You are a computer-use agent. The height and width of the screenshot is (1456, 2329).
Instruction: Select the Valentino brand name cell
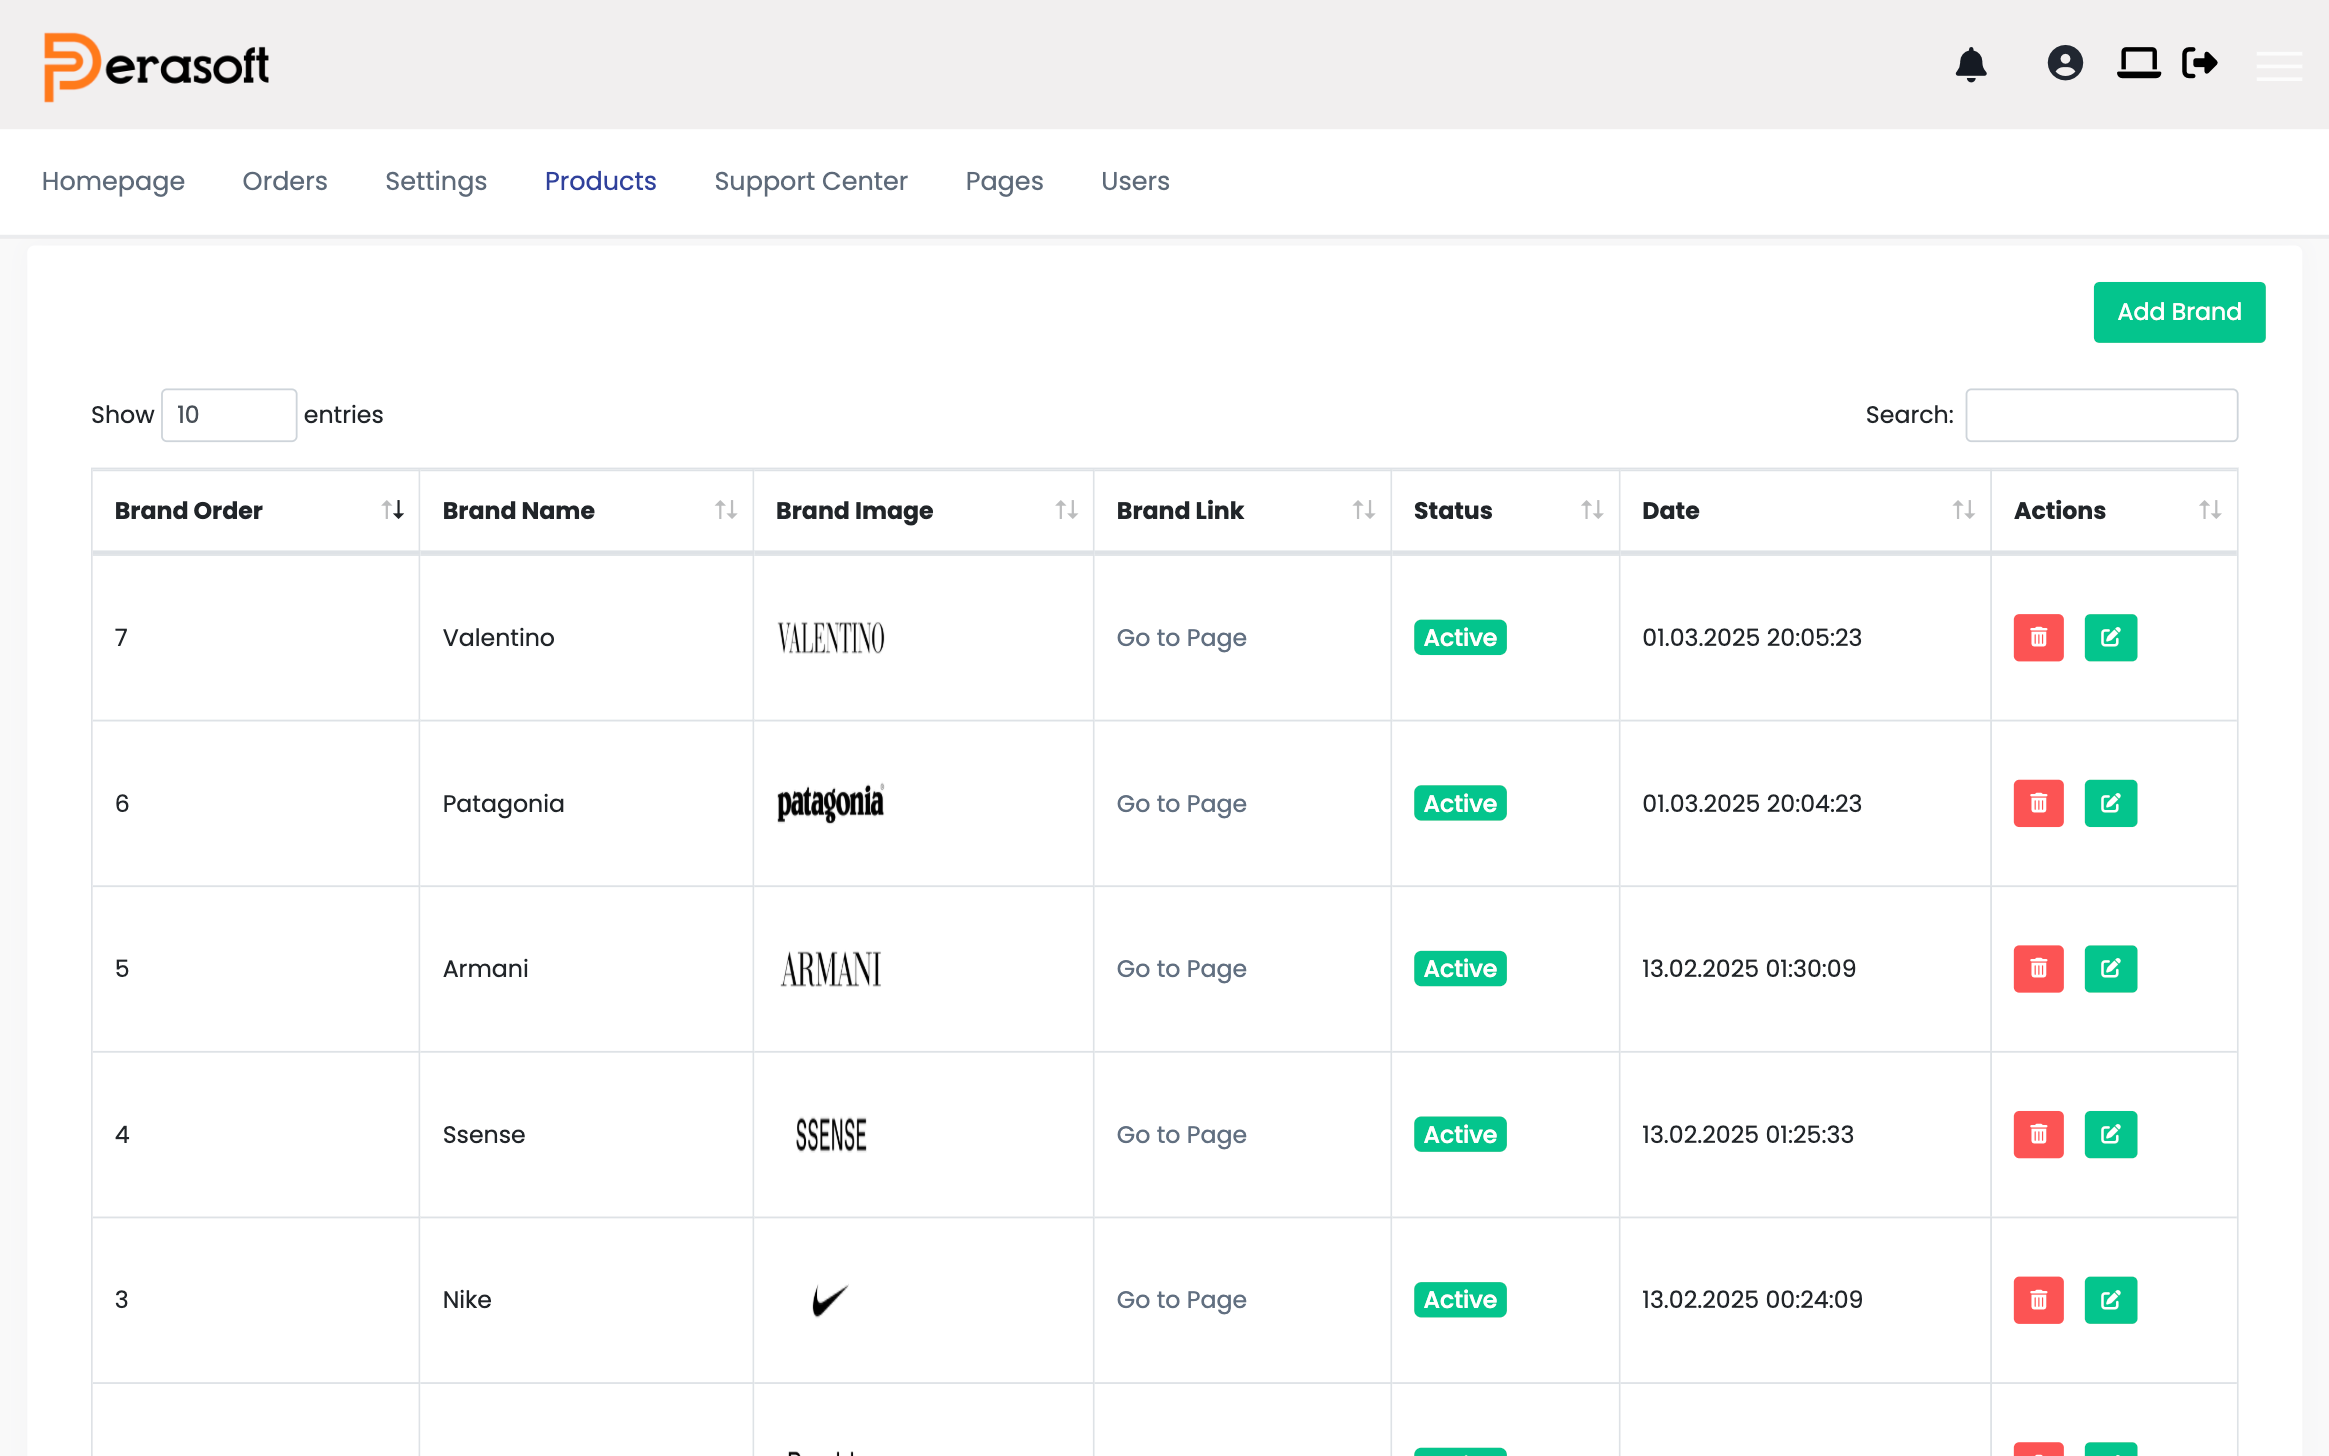pyautogui.click(x=586, y=637)
